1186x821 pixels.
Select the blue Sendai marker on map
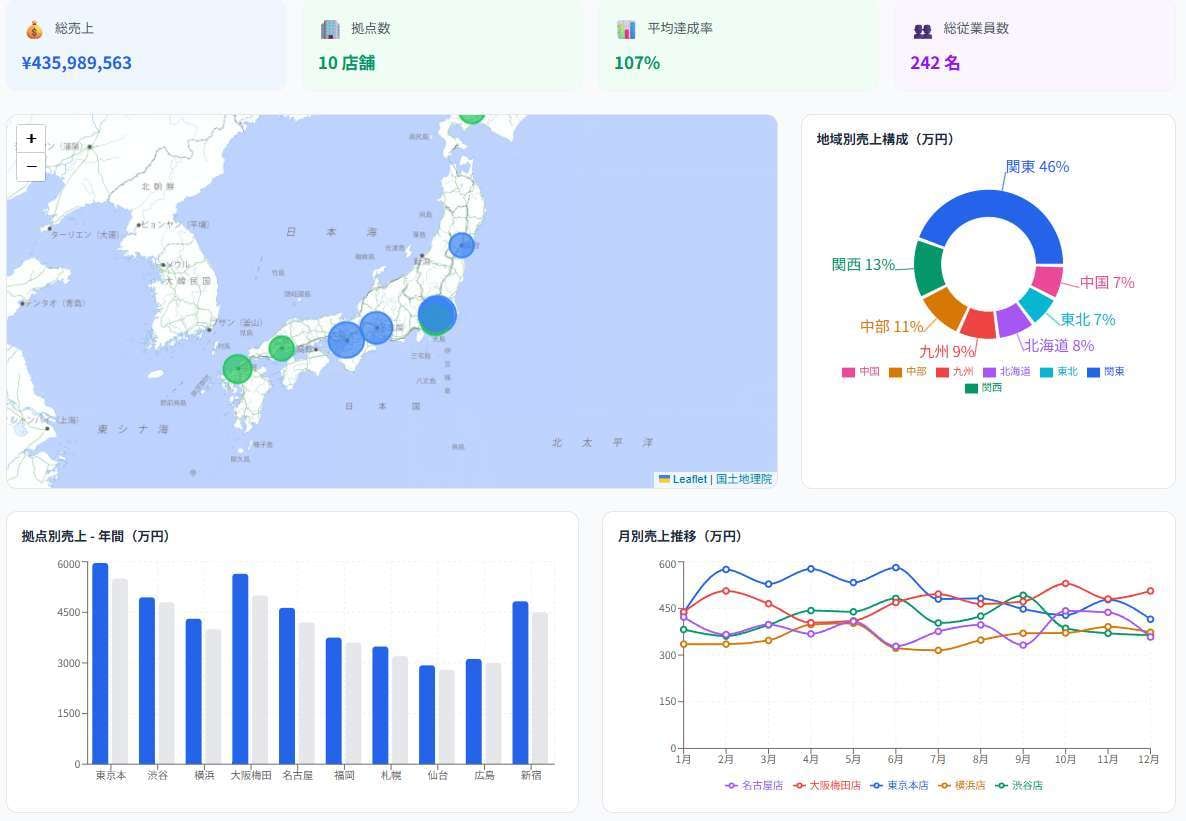[461, 245]
